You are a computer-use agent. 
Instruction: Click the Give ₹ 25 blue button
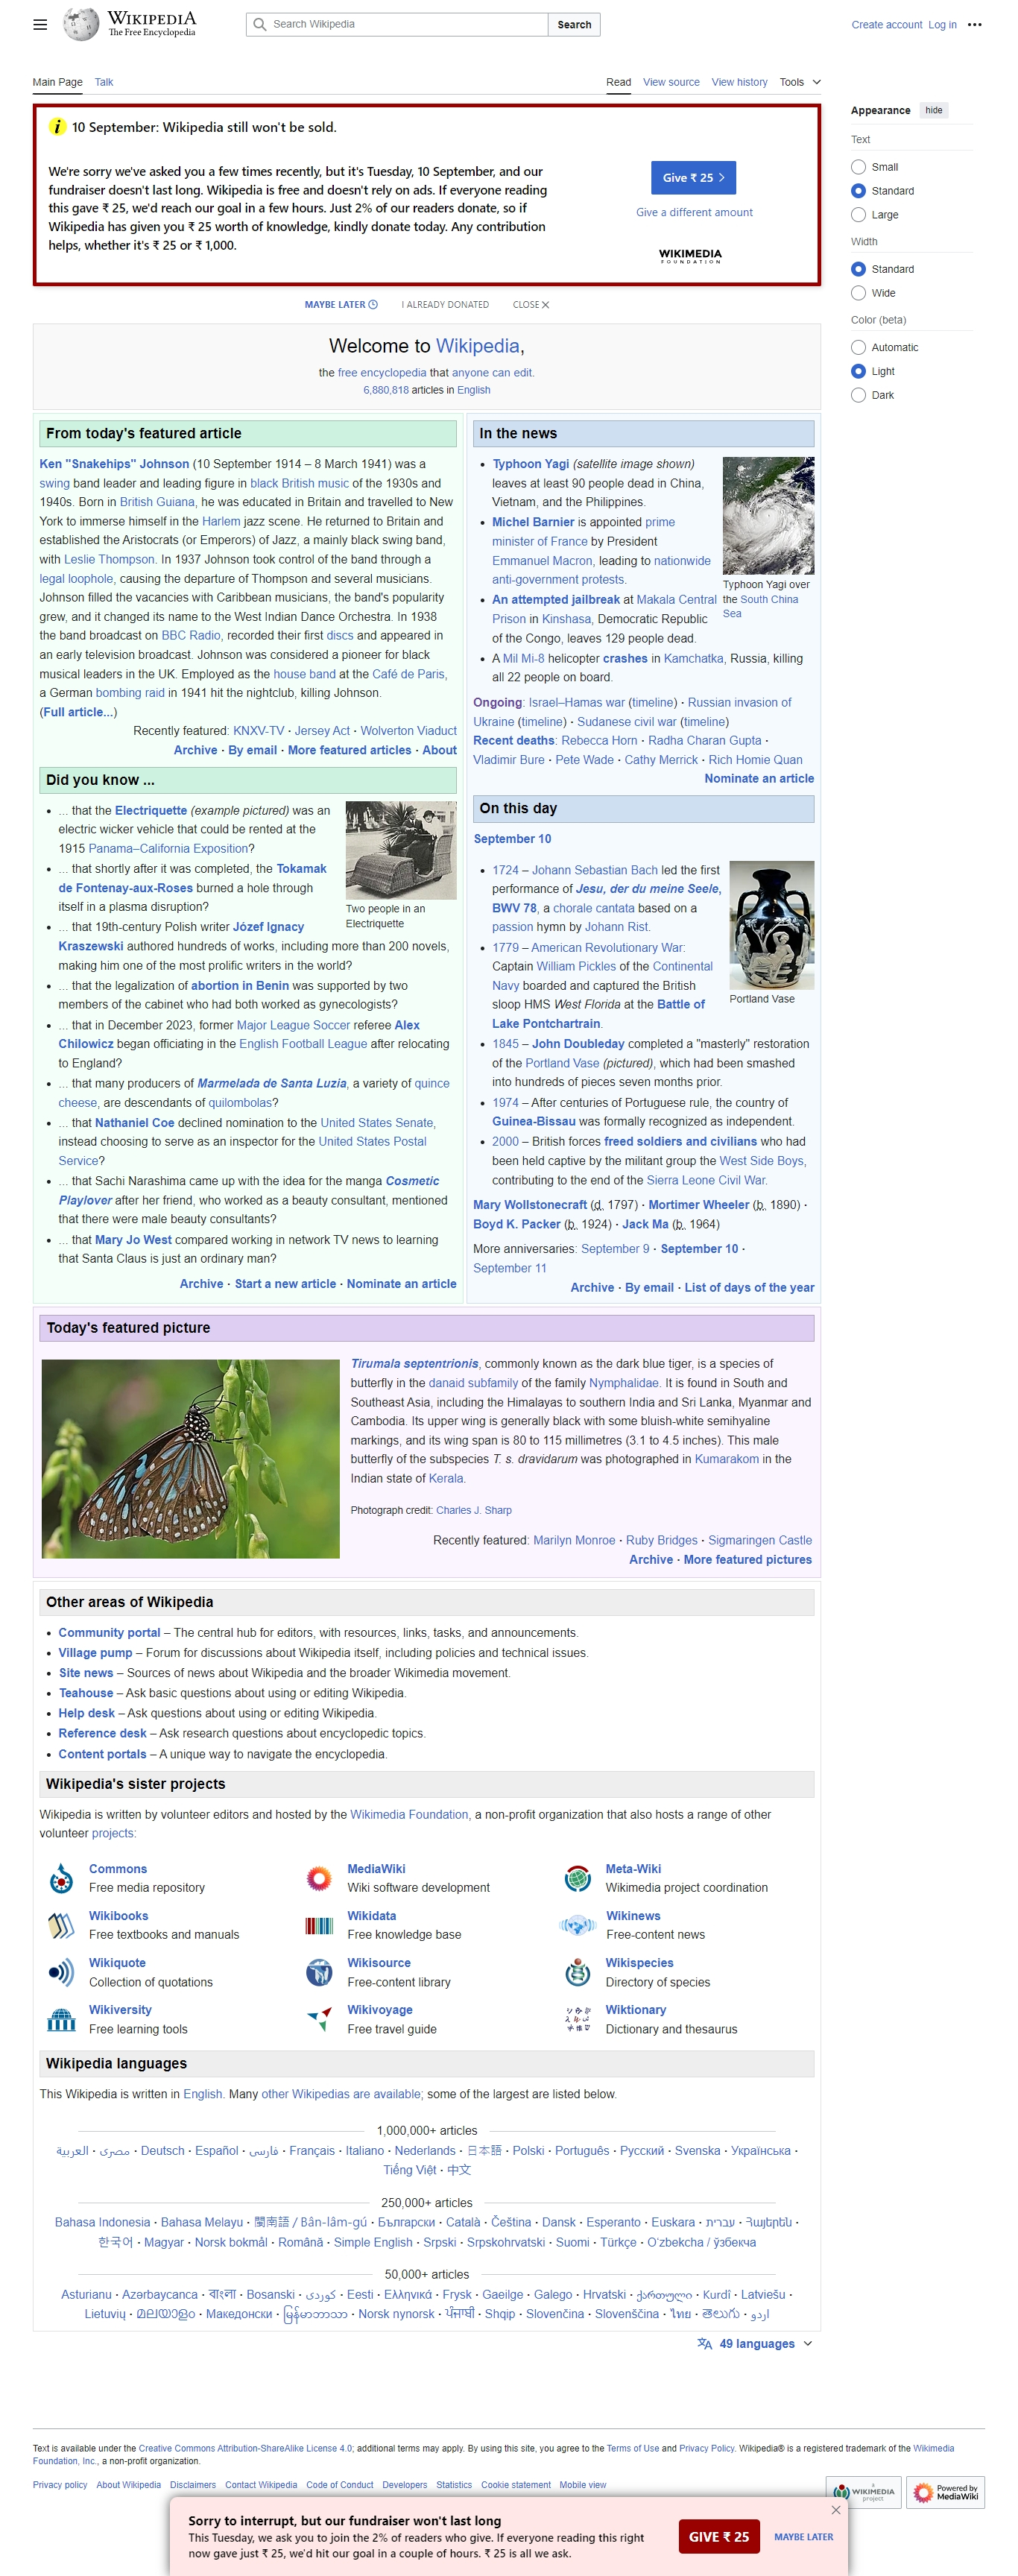pyautogui.click(x=693, y=177)
